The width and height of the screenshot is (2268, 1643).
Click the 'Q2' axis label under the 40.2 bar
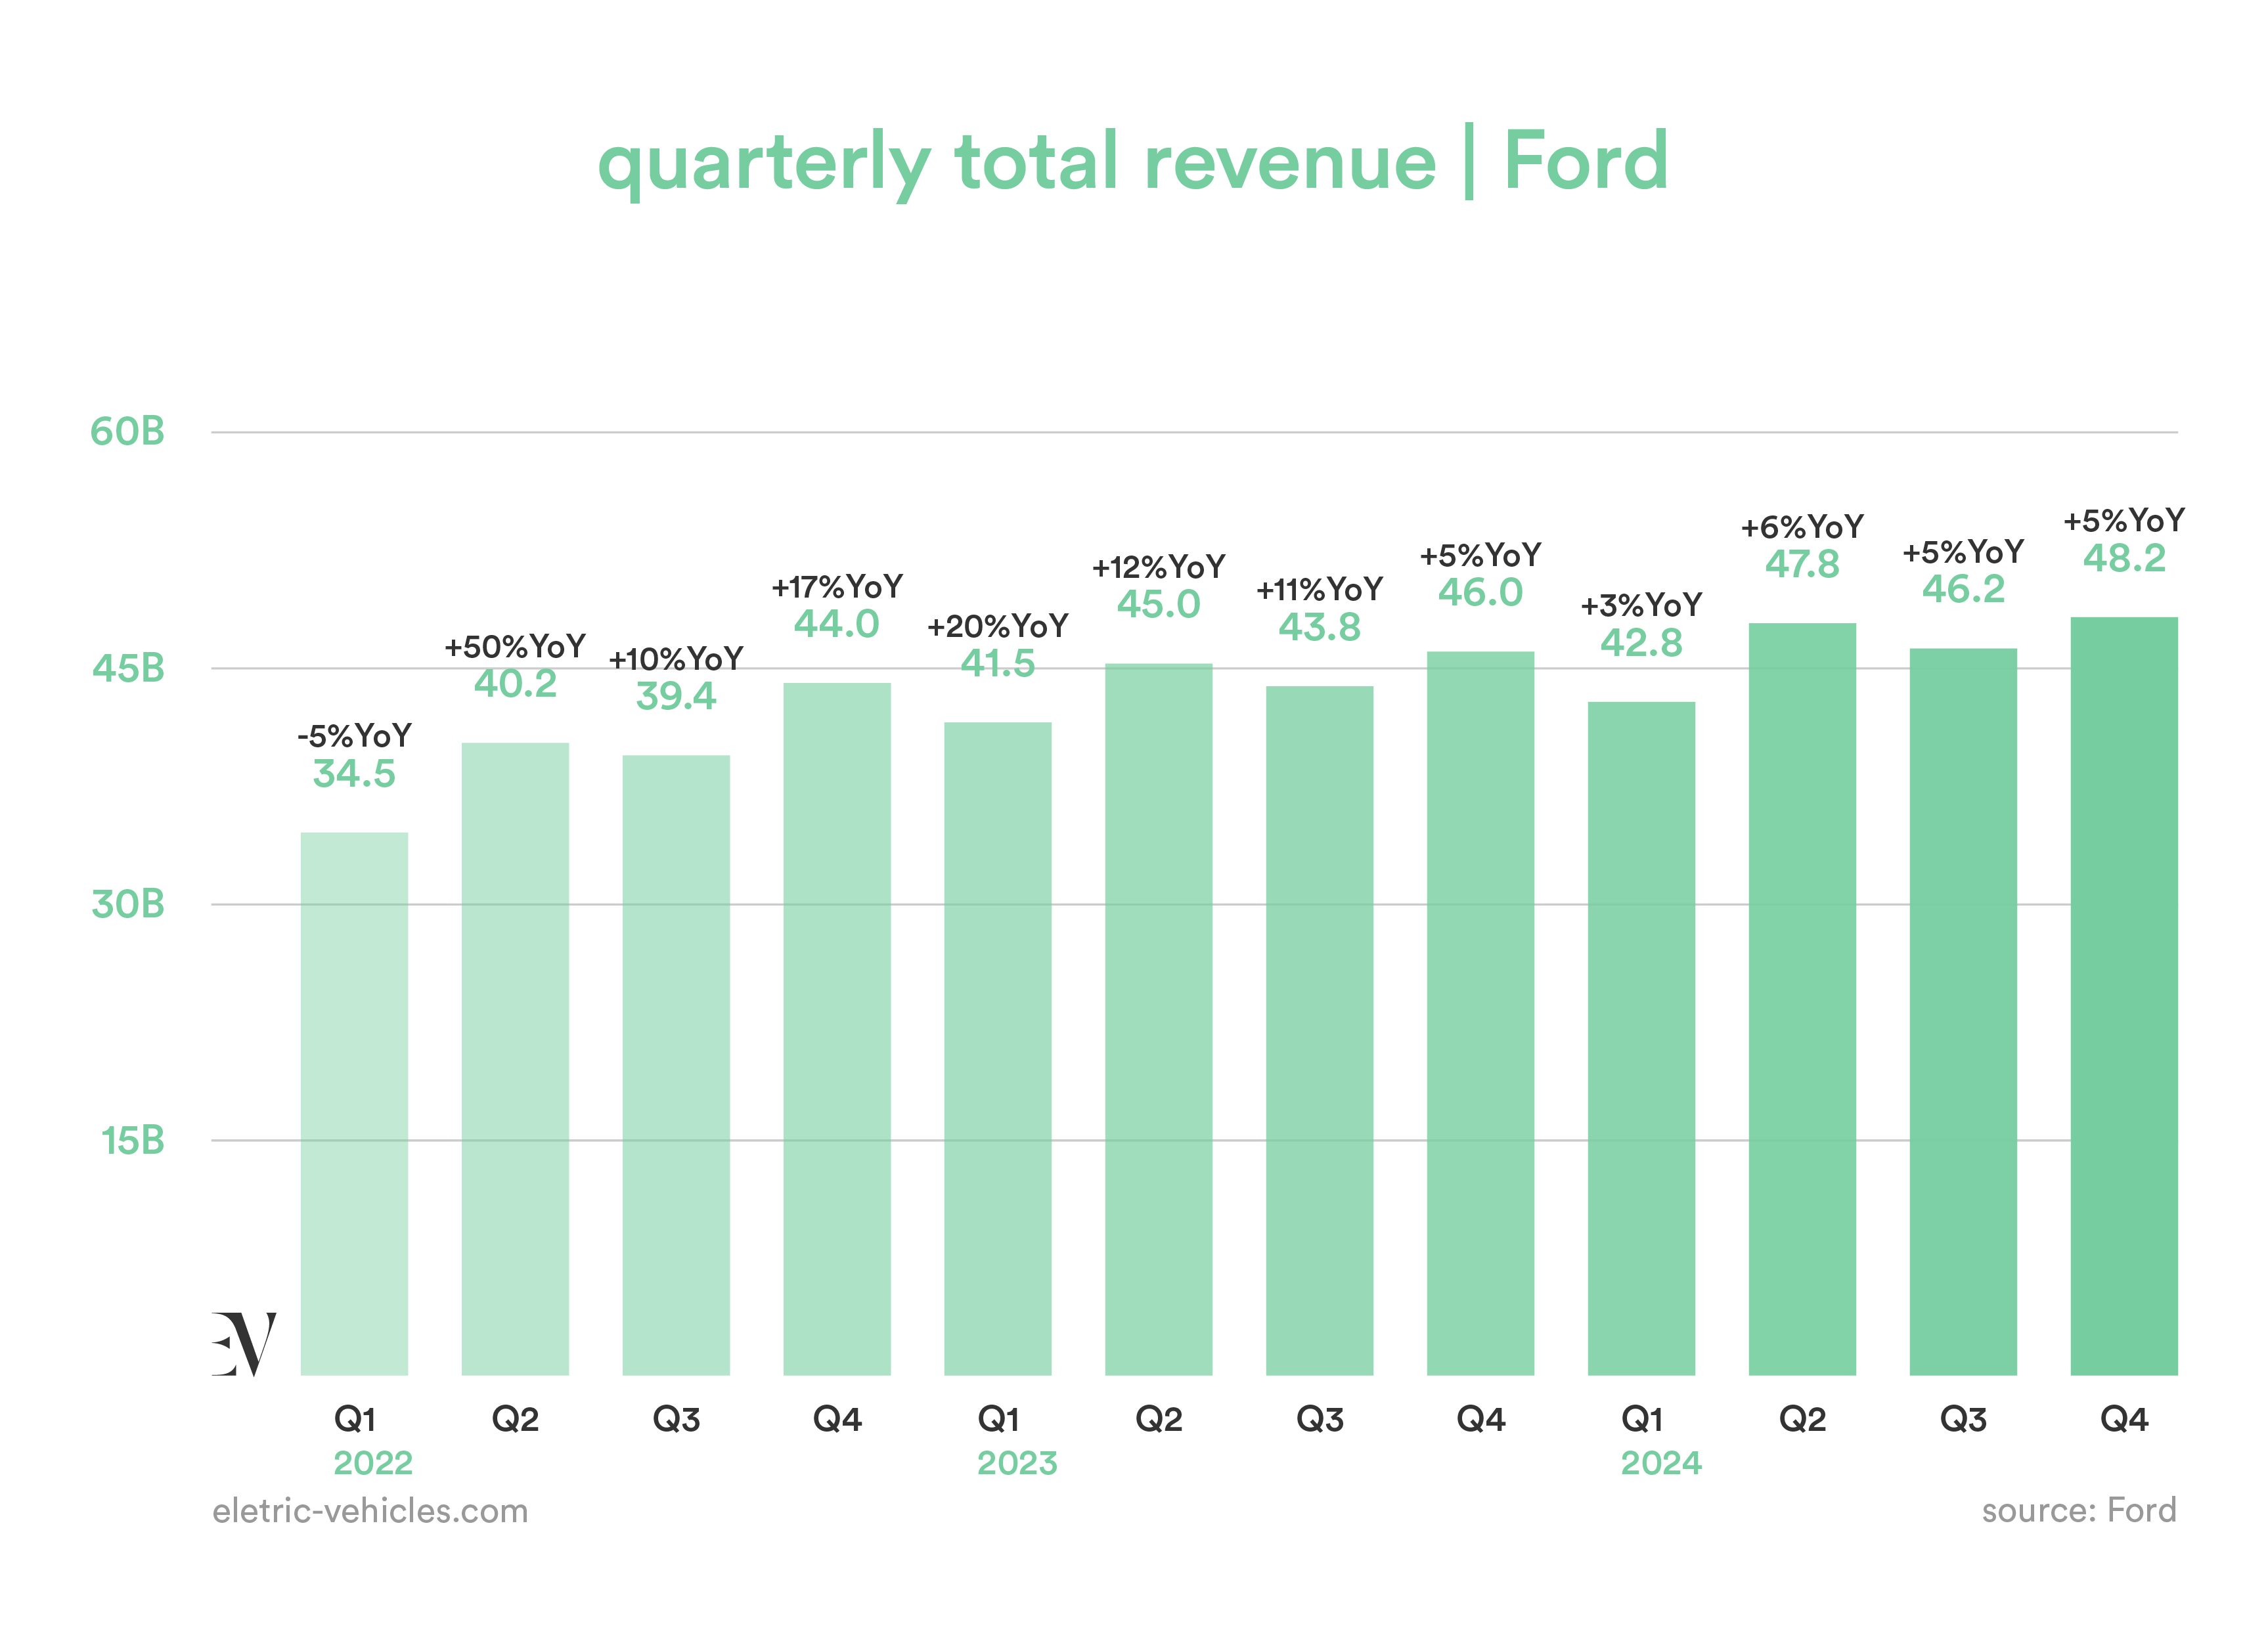pyautogui.click(x=515, y=1419)
